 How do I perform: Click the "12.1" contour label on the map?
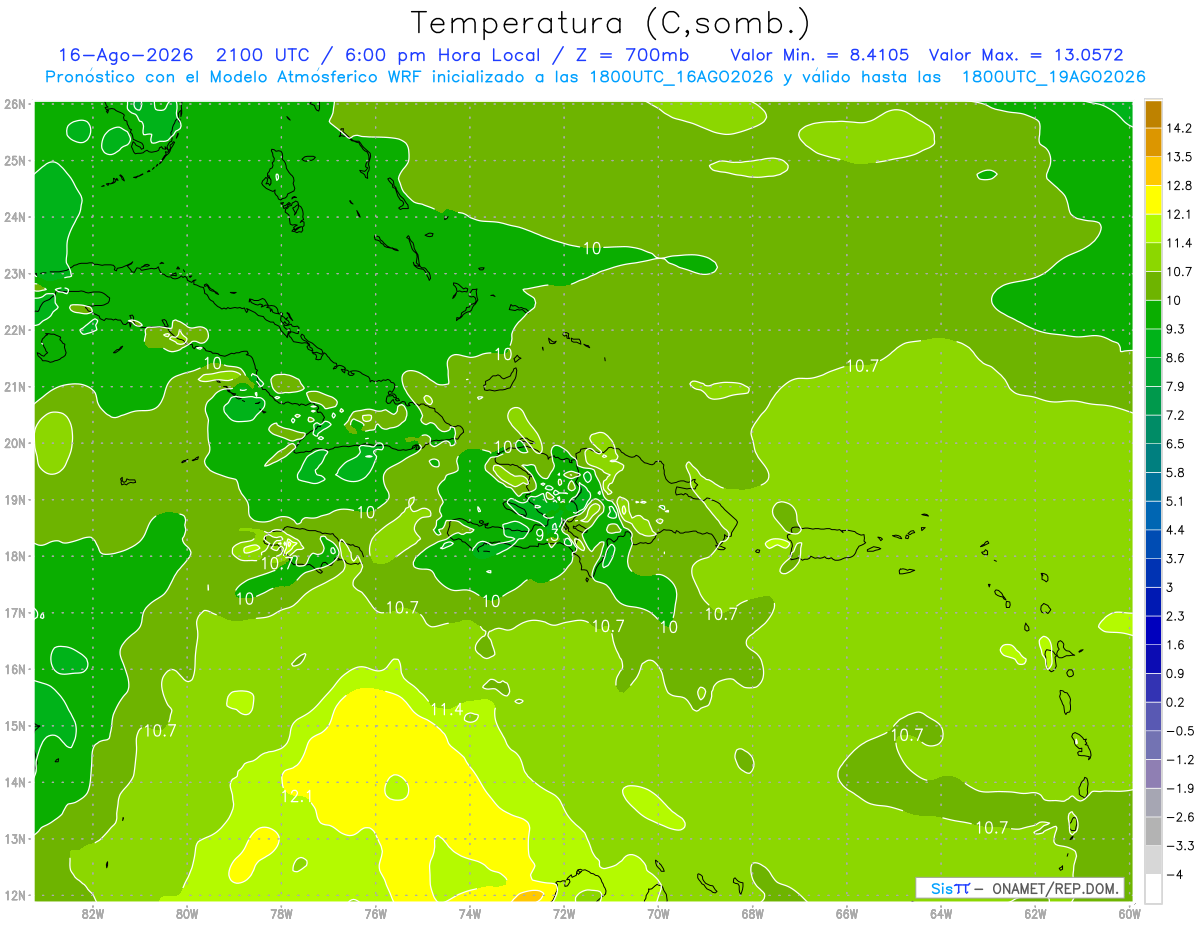(x=297, y=796)
